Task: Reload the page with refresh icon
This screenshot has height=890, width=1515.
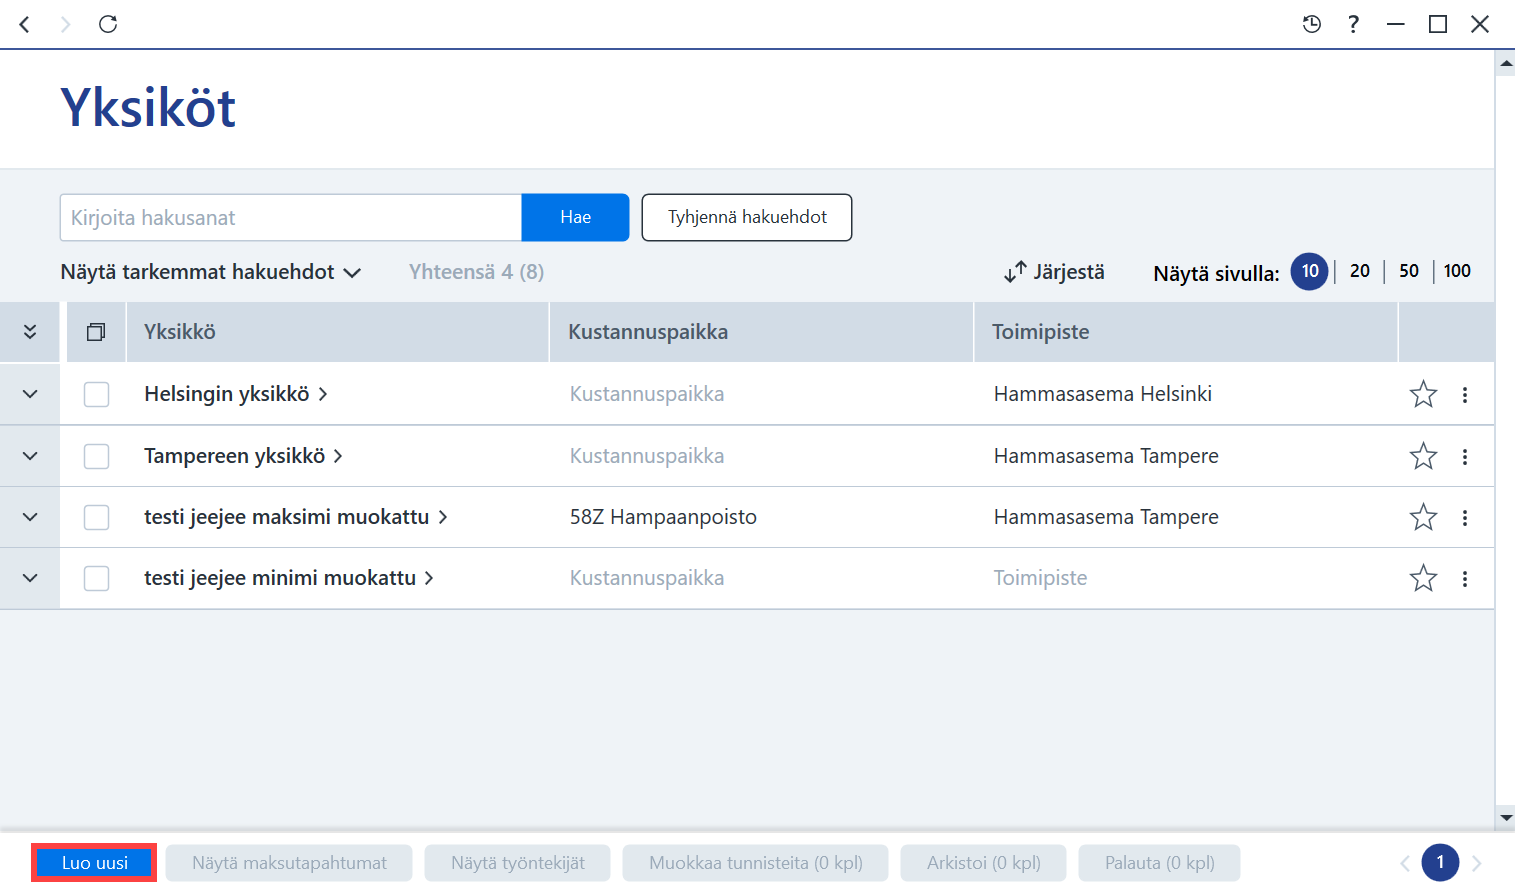Action: click(108, 24)
